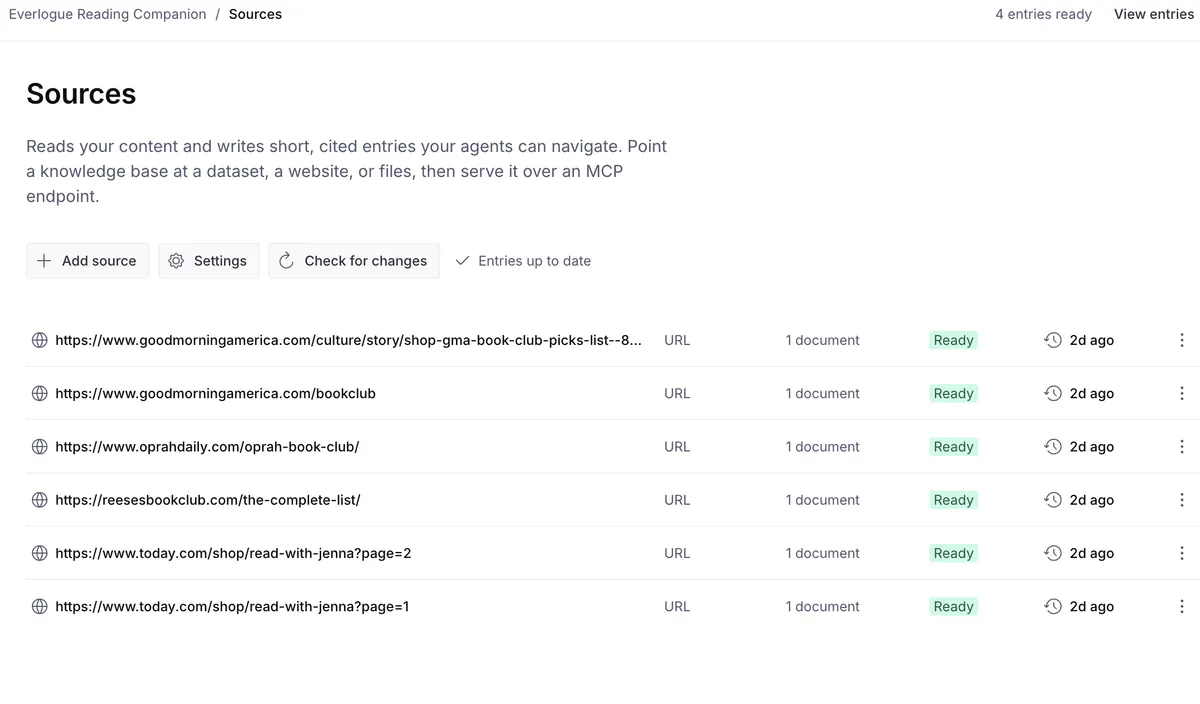The width and height of the screenshot is (1200, 704).
Task: Click history clock icon in reesesbookclub row
Action: 1053,499
